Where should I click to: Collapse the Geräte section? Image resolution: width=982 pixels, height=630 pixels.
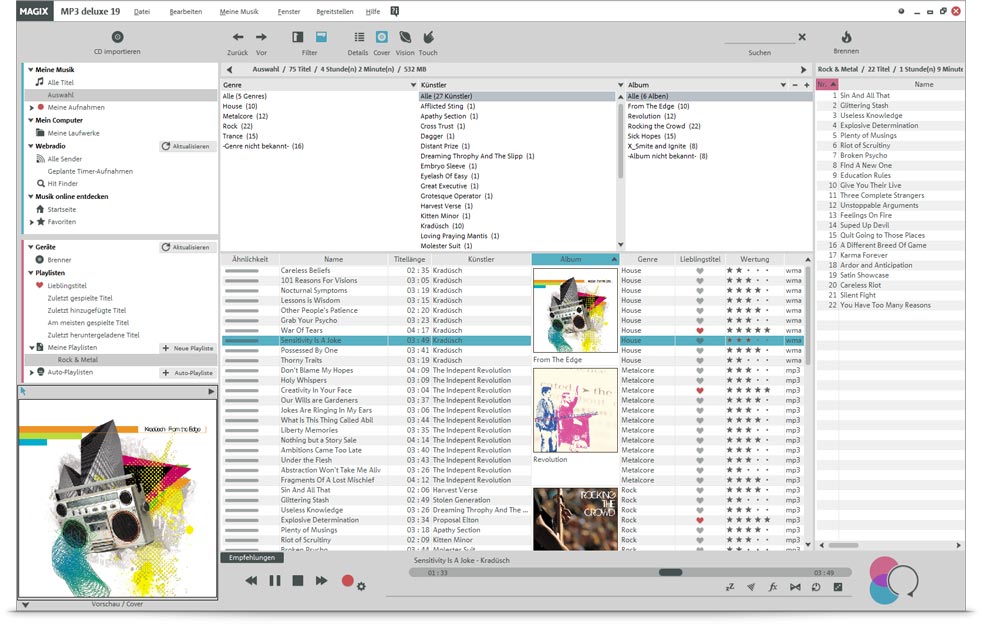(x=30, y=247)
